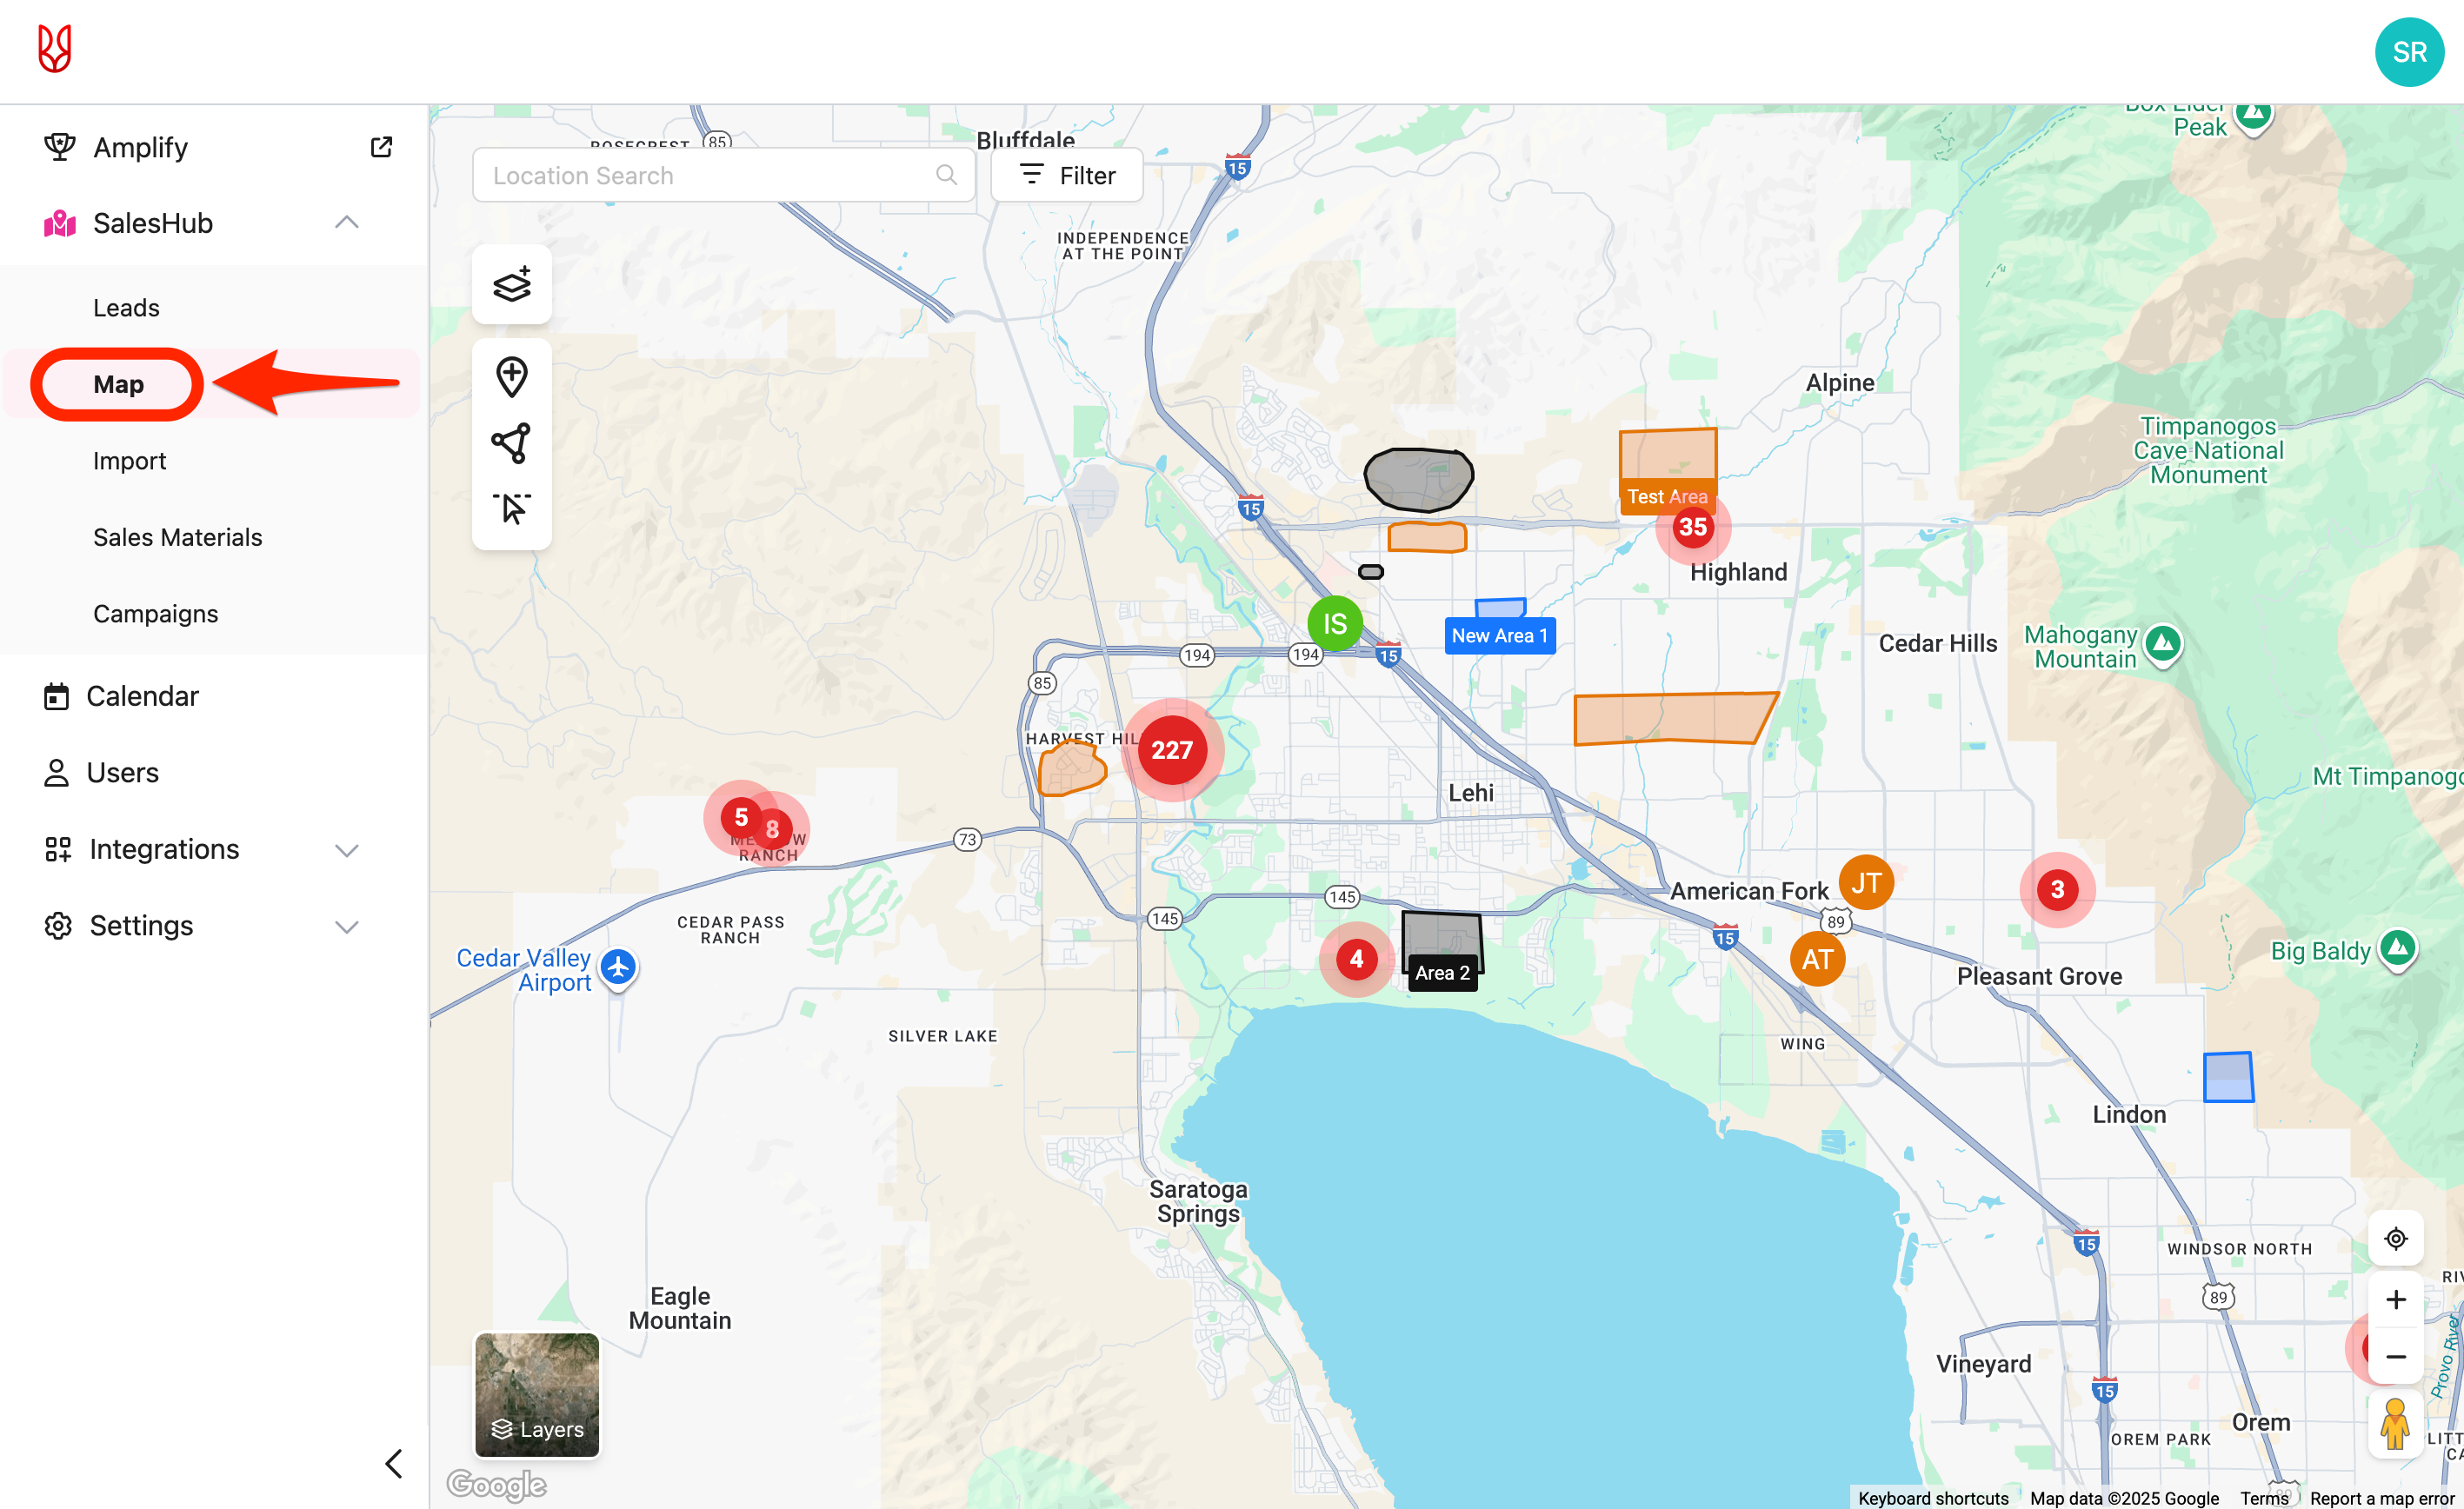Switch map using Layers satellite thumbnail
2464x1509 pixels.
[x=537, y=1395]
